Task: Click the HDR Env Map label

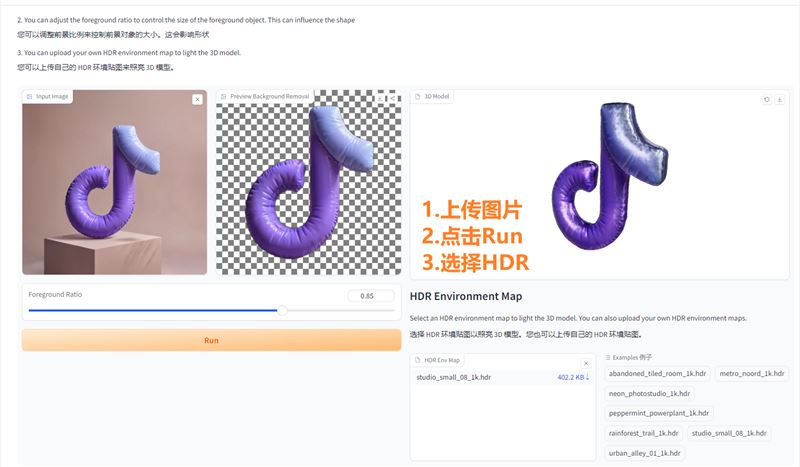Action: (x=438, y=360)
